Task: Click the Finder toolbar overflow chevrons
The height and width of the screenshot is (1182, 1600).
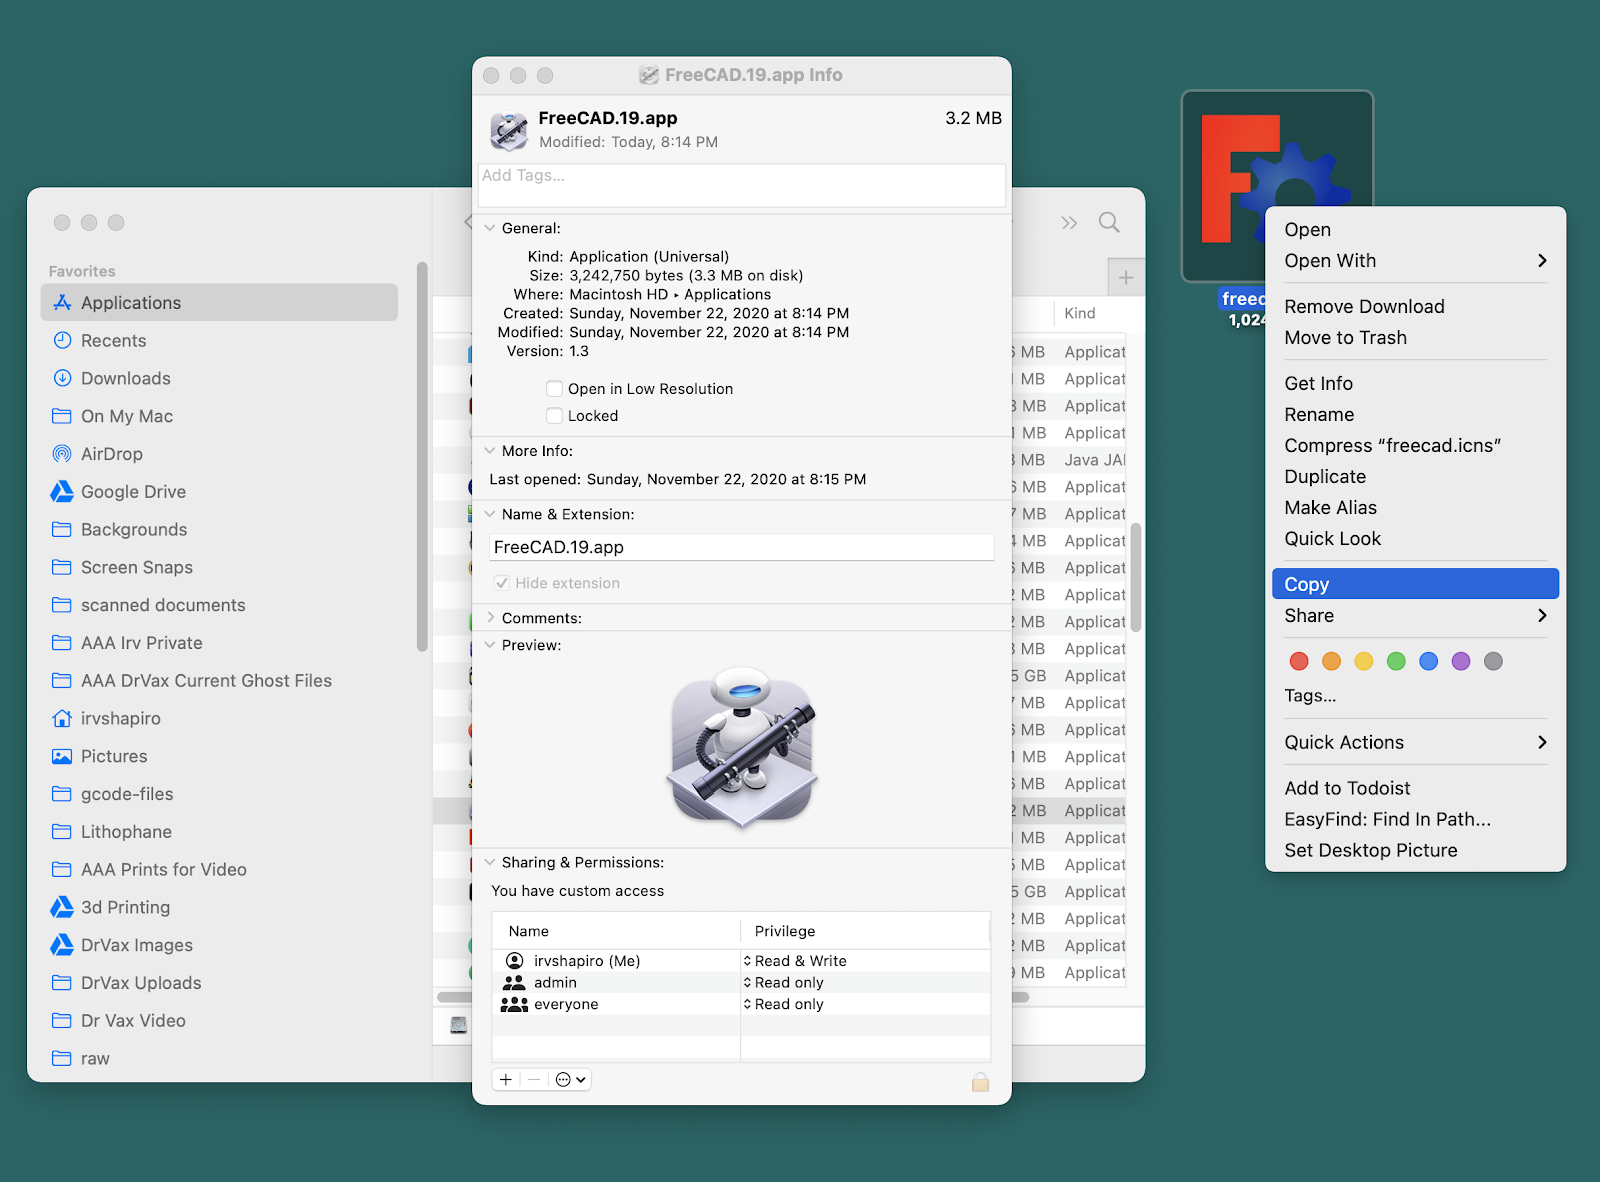Action: point(1069,222)
